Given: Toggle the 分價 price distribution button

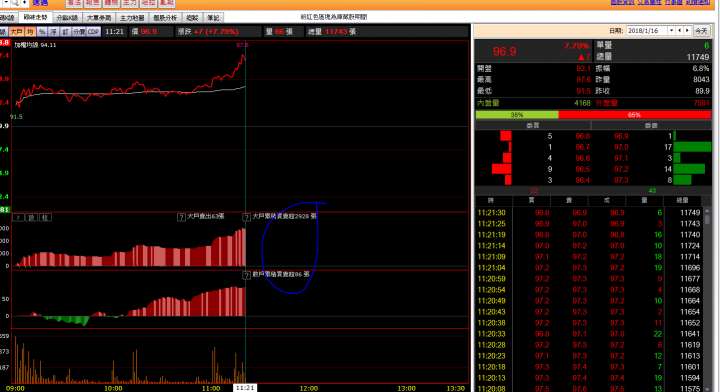Looking at the screenshot, I should (x=79, y=32).
